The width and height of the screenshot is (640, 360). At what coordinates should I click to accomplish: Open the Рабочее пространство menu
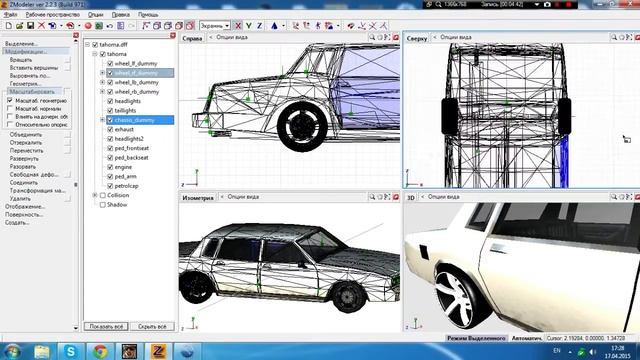[x=53, y=15]
